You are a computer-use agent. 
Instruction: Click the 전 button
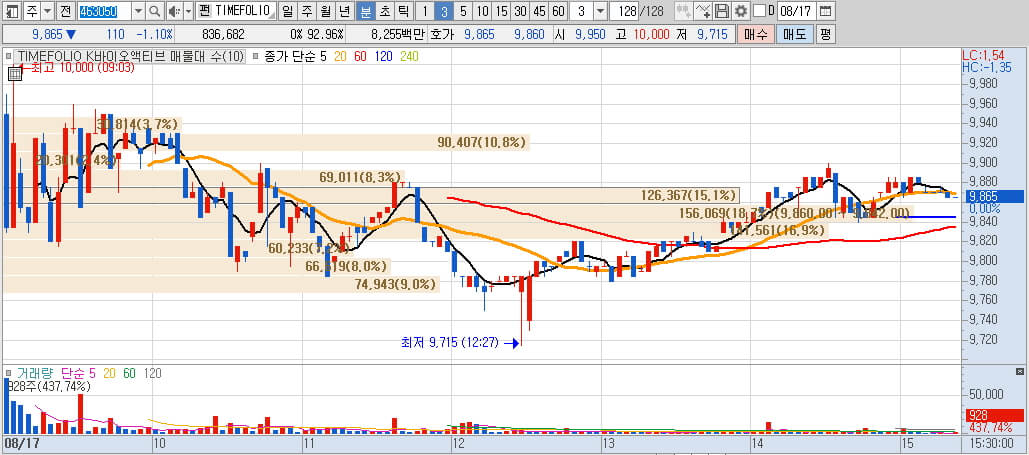tap(64, 11)
